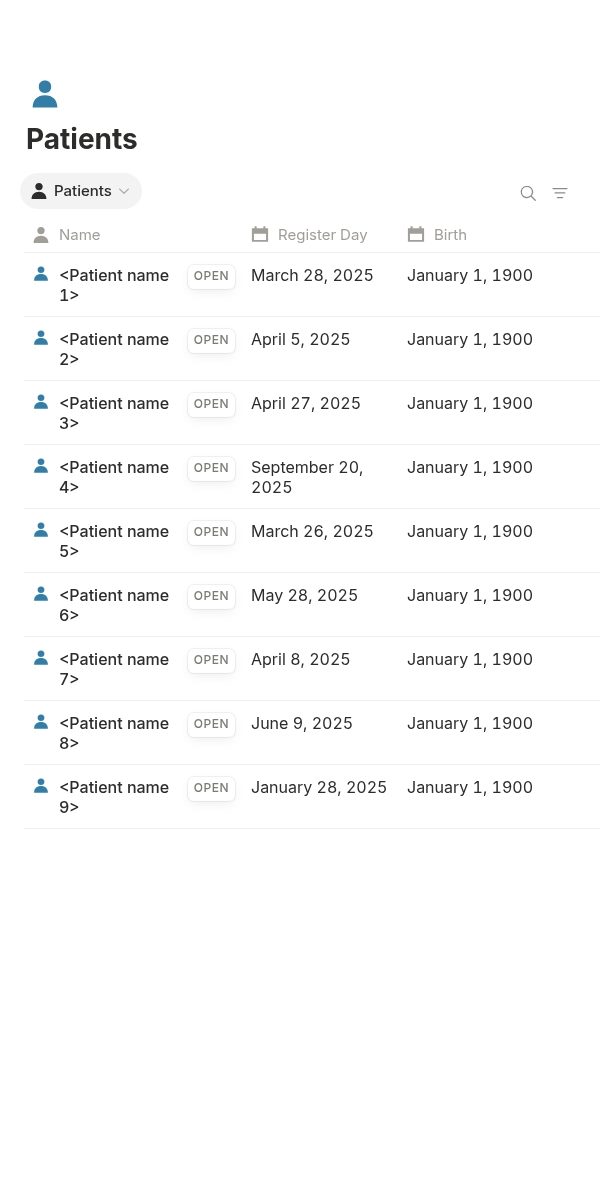Click the calendar icon in Birth header

[416, 234]
